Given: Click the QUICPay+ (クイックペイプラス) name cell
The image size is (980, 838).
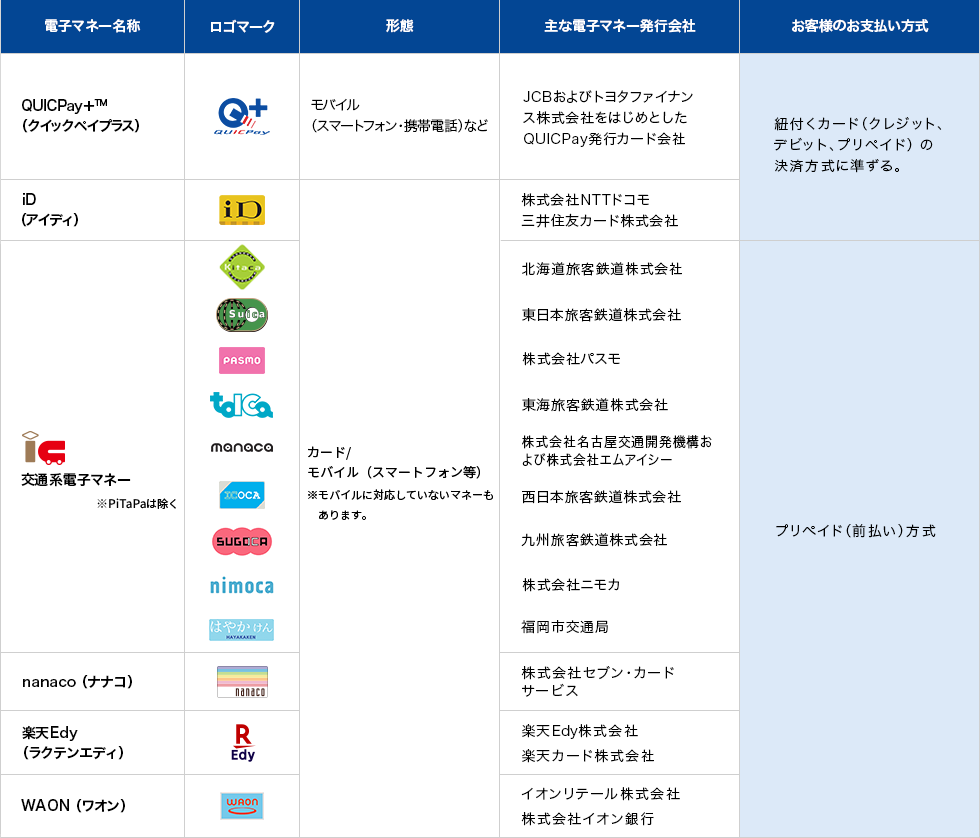Looking at the screenshot, I should click(x=92, y=116).
